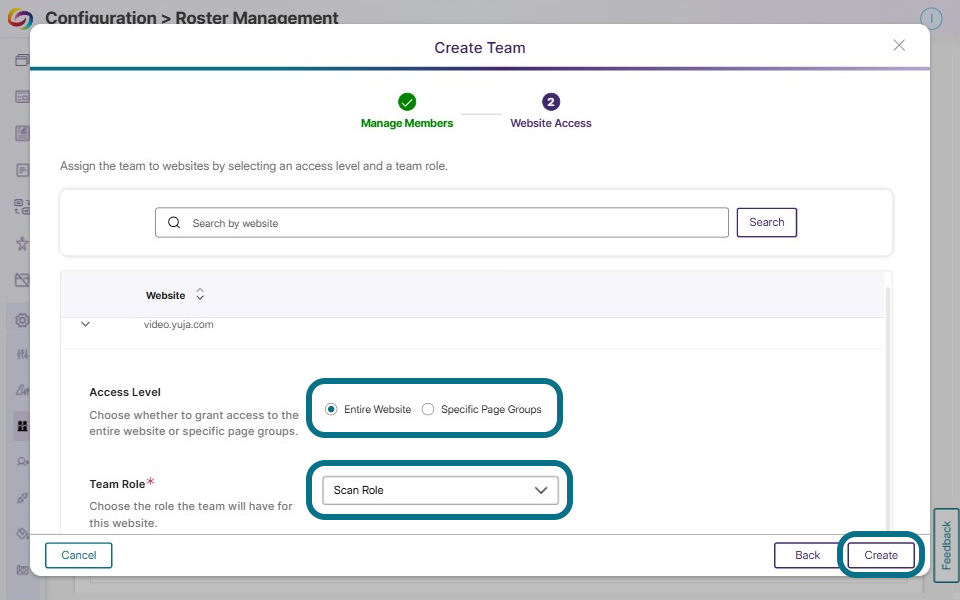Viewport: 960px width, 600px height.
Task: Click the Team Role label
Action: tap(117, 484)
